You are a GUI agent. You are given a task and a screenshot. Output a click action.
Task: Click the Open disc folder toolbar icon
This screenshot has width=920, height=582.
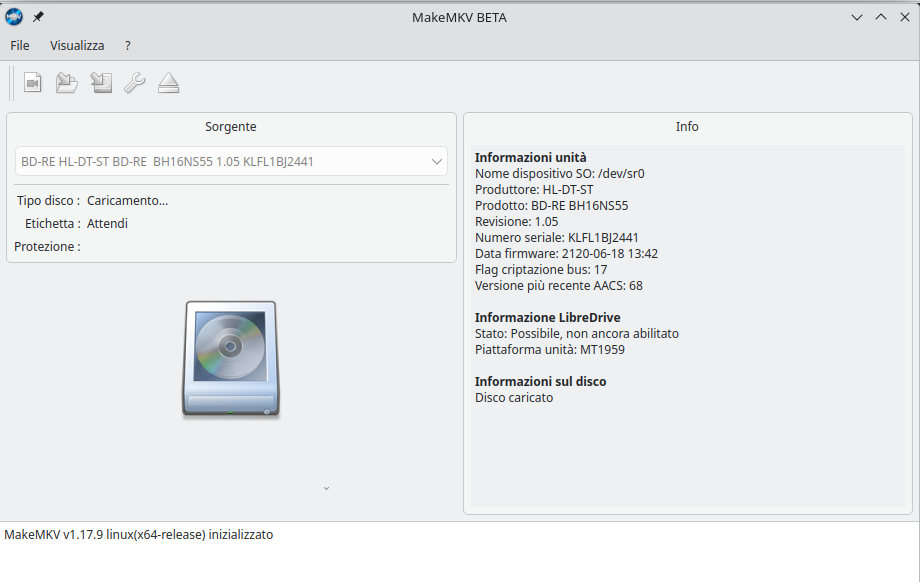coord(67,83)
